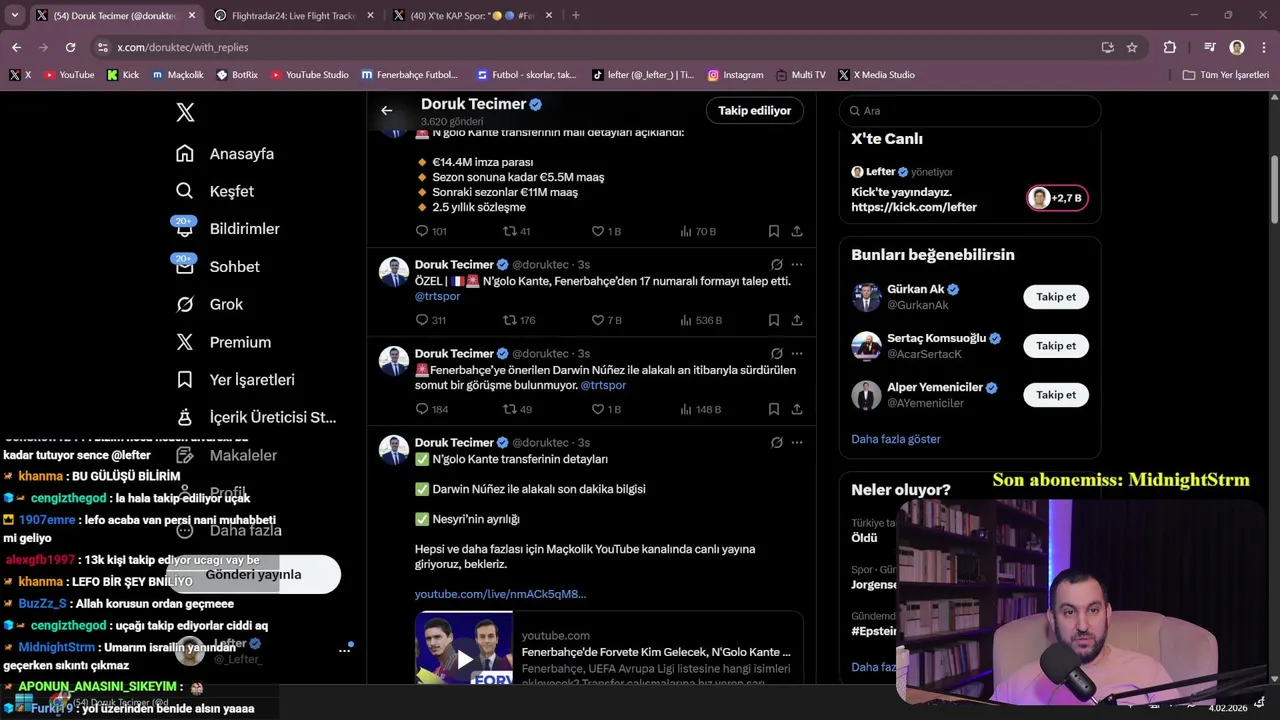Reply to the Darwin Núñez görüşme post
This screenshot has width=1280, height=720.
pos(431,409)
